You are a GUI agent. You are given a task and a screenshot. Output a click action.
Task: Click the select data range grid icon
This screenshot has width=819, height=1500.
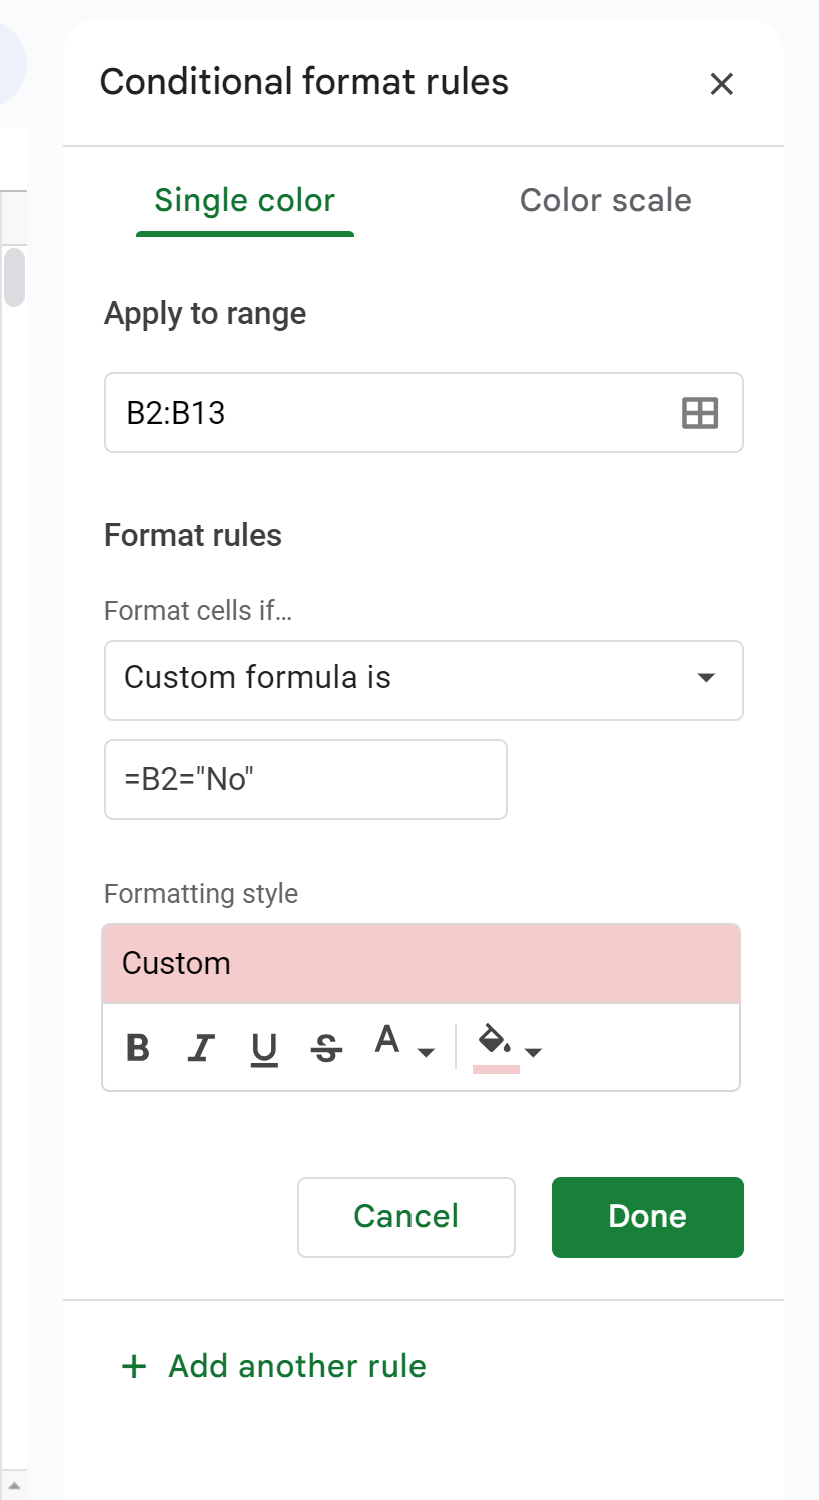pyautogui.click(x=700, y=413)
